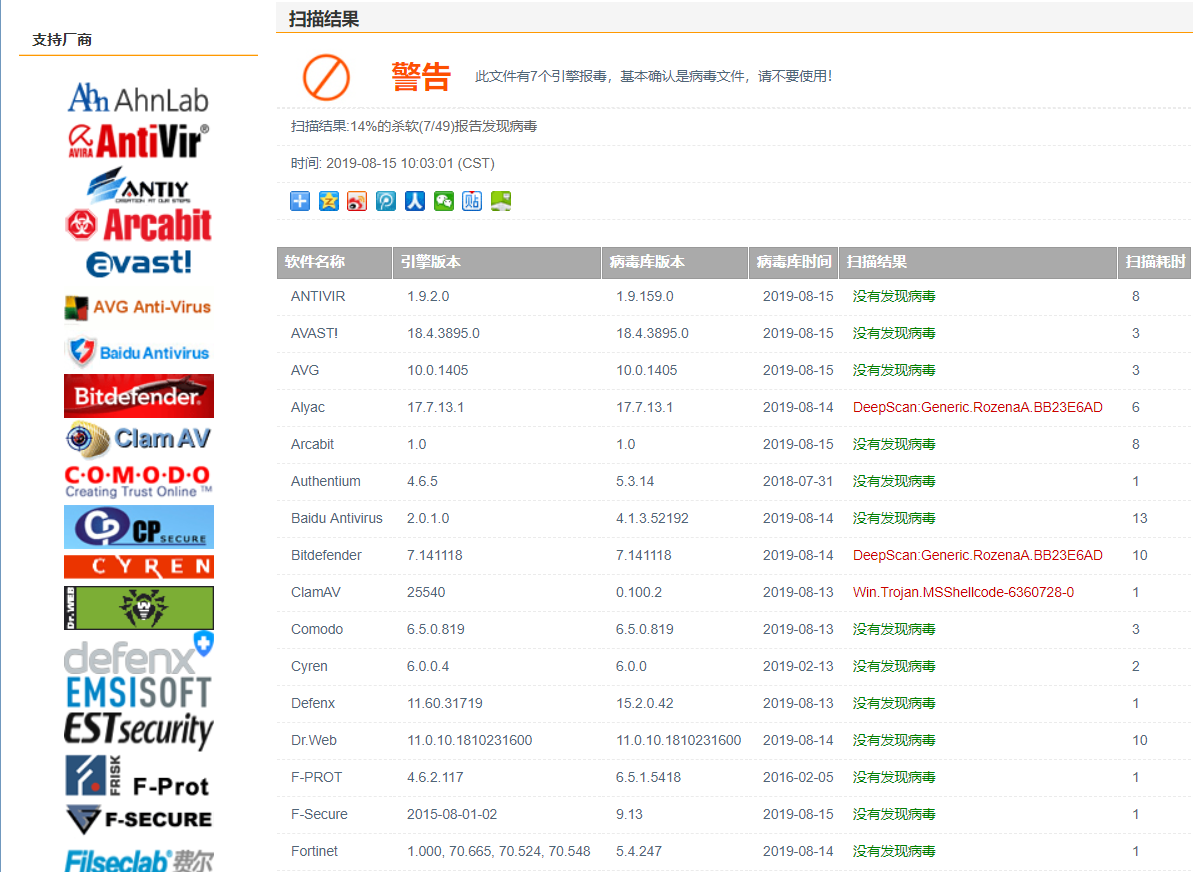Viewport: 1197px width, 872px height.
Task: Open the AntiVir vendor logo
Action: [138, 141]
